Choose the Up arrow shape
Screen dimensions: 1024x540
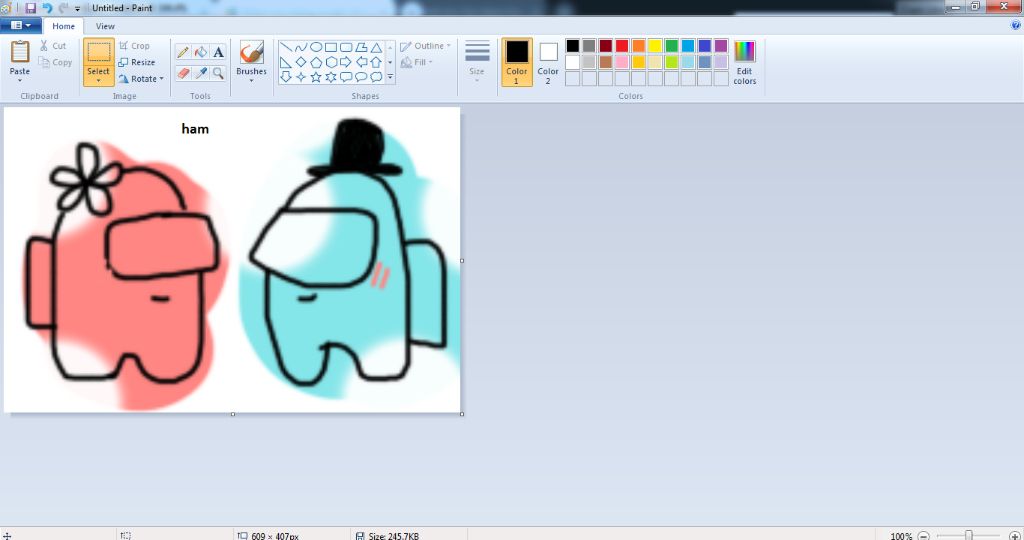(376, 62)
